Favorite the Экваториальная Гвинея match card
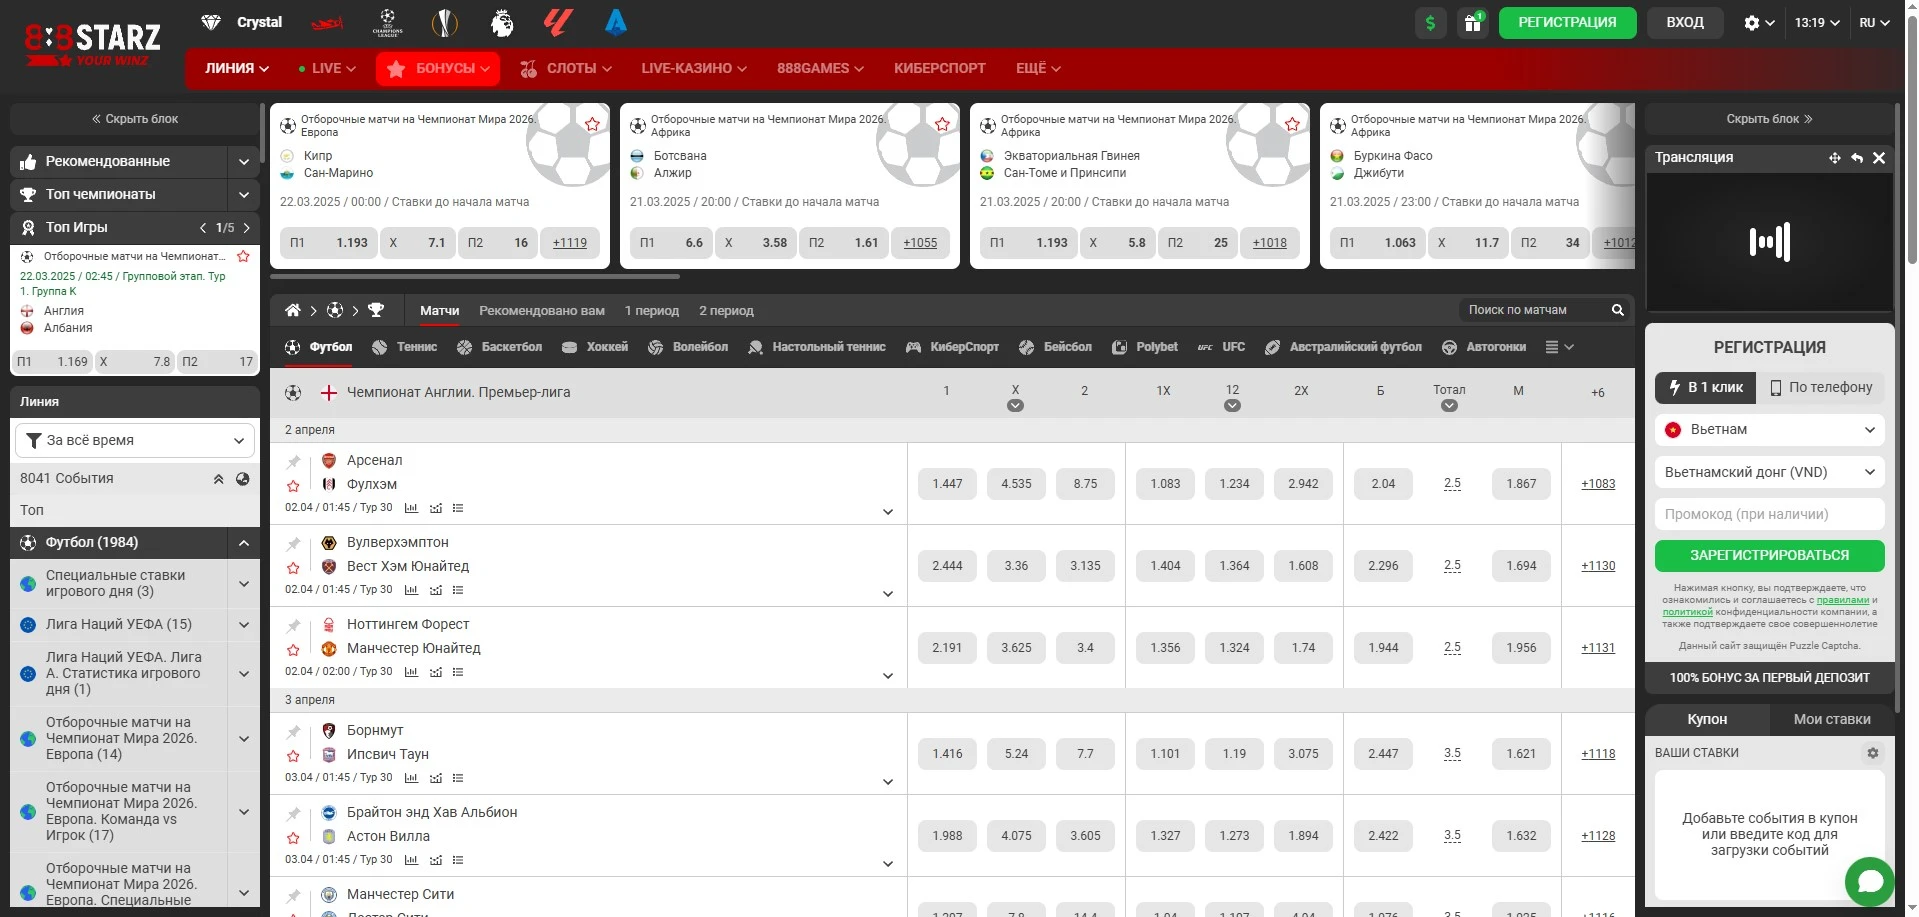The height and width of the screenshot is (917, 1919). point(1292,124)
